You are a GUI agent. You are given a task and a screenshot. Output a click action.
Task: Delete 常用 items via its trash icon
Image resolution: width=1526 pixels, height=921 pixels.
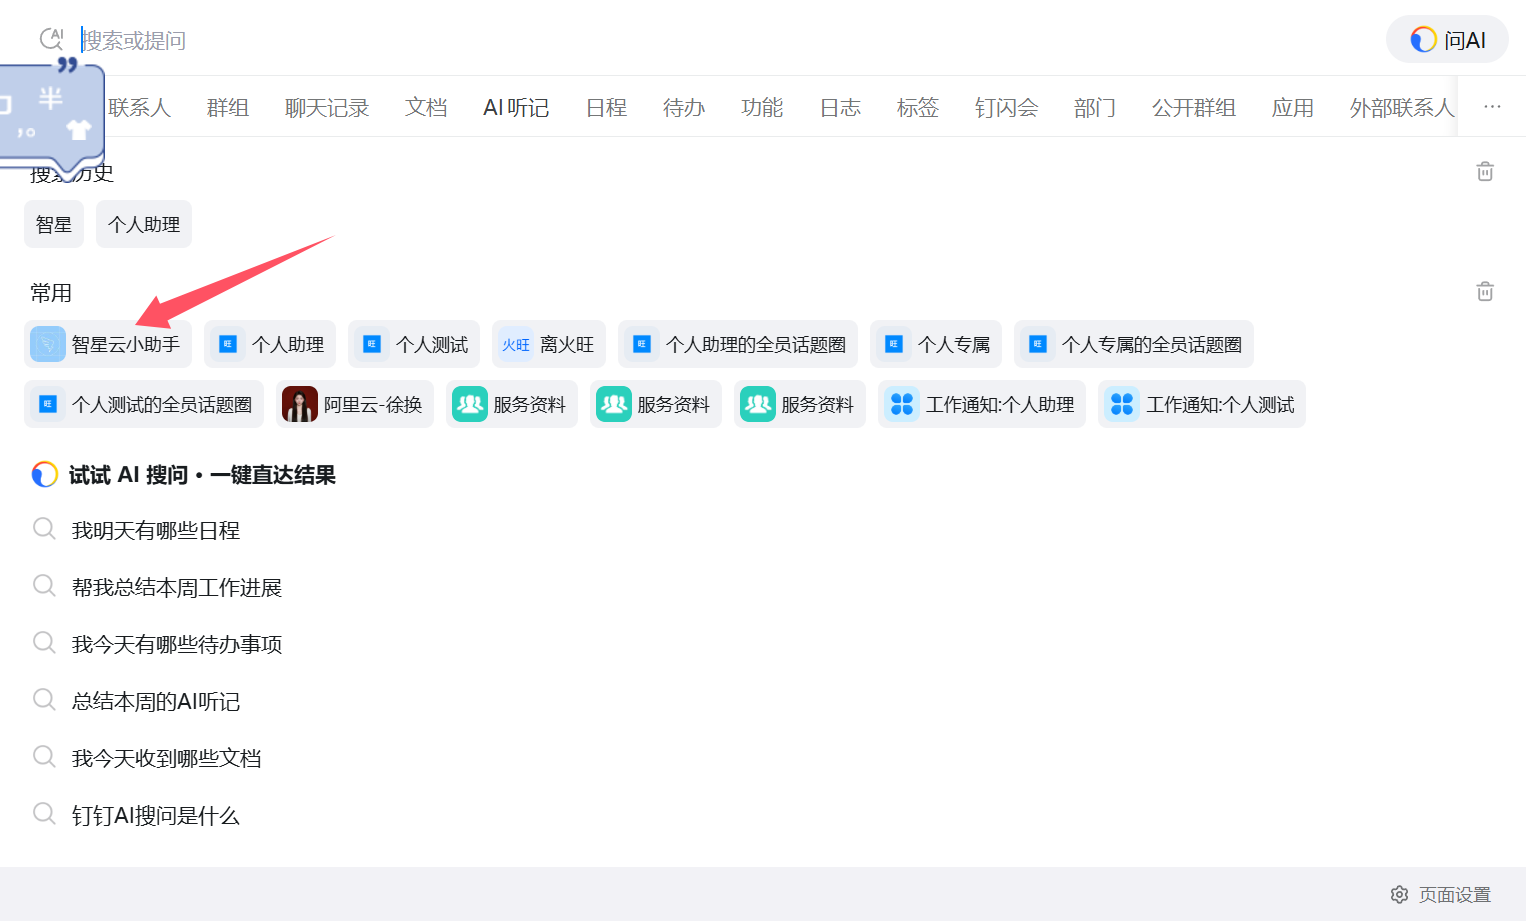tap(1485, 290)
